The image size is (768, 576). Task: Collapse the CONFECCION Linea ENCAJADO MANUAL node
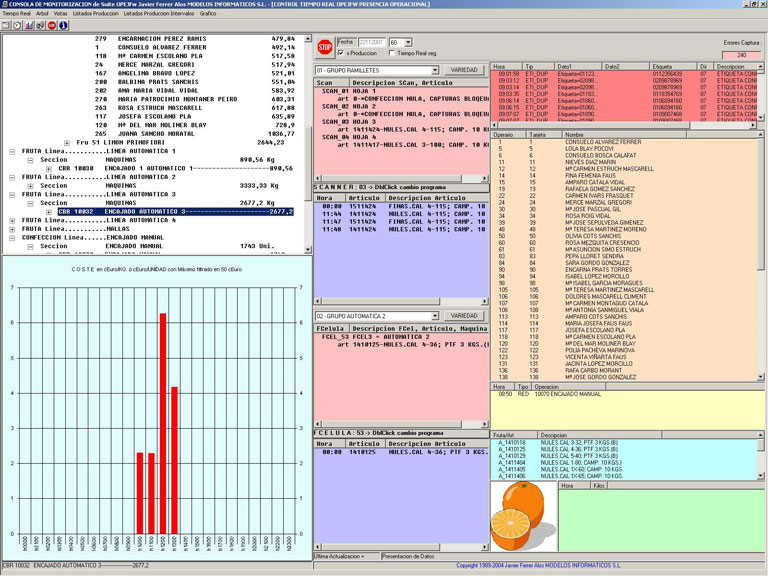(x=12, y=238)
